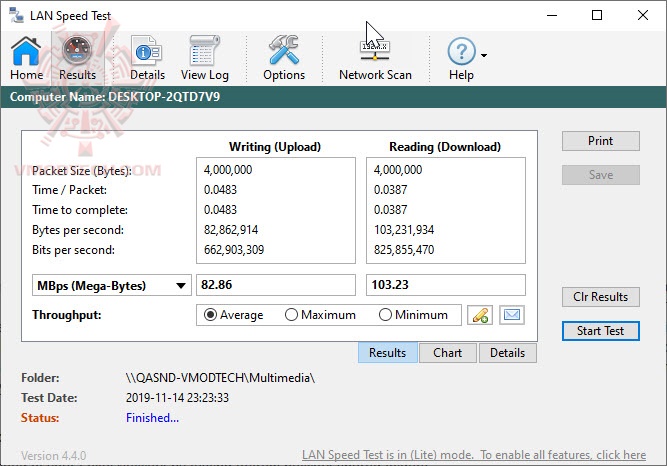Viewport: 667px width, 466px height.
Task: Maximize the LAN Speed Test window
Action: (x=597, y=15)
